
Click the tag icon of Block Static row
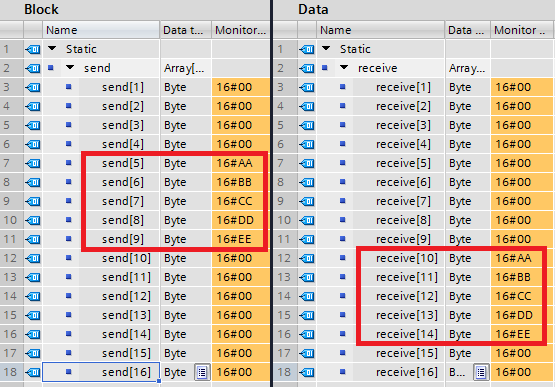coord(33,49)
